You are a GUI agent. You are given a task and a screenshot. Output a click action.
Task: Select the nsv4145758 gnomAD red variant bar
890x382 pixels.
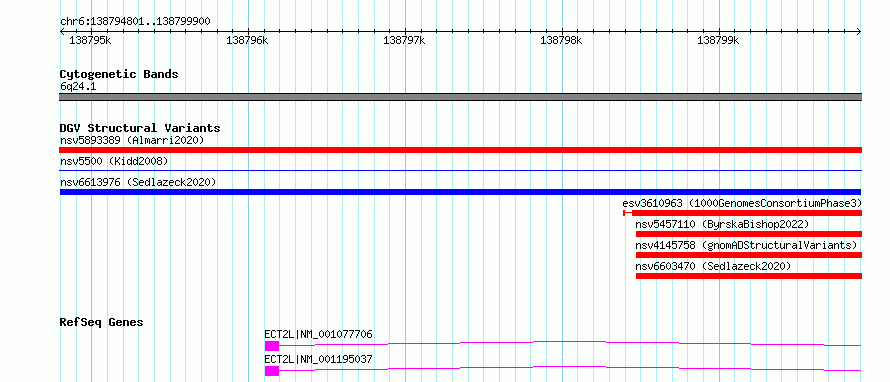pos(749,255)
